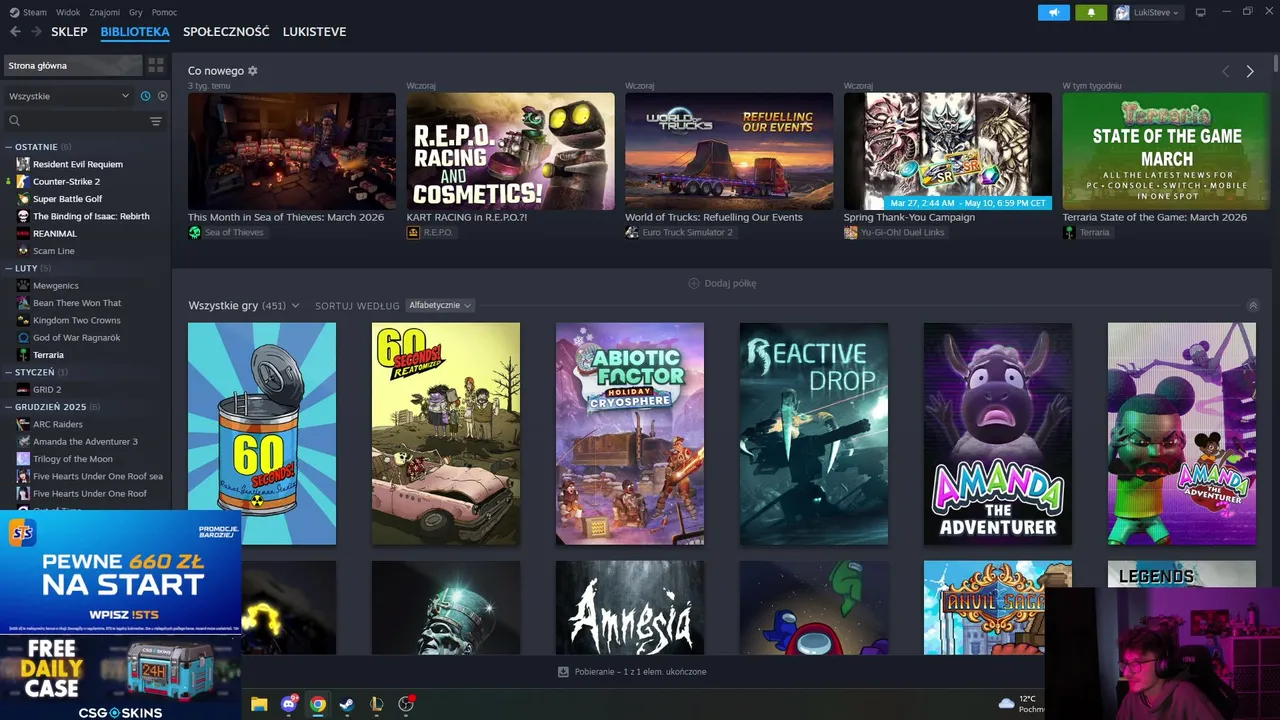Select Resident Evil Requiem in sidebar
Viewport: 1280px width, 720px height.
(78, 164)
